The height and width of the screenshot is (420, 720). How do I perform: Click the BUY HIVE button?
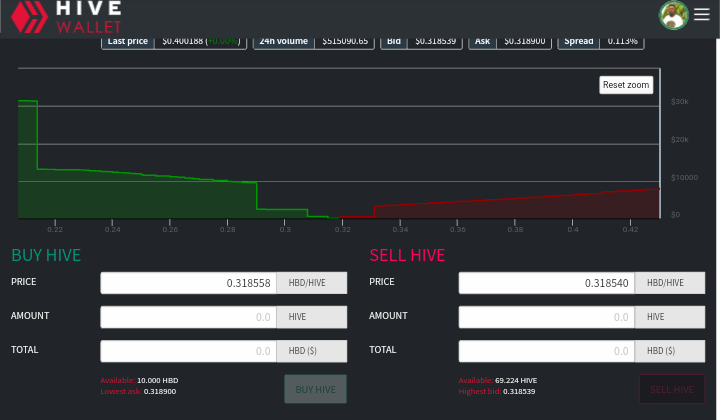click(x=315, y=389)
